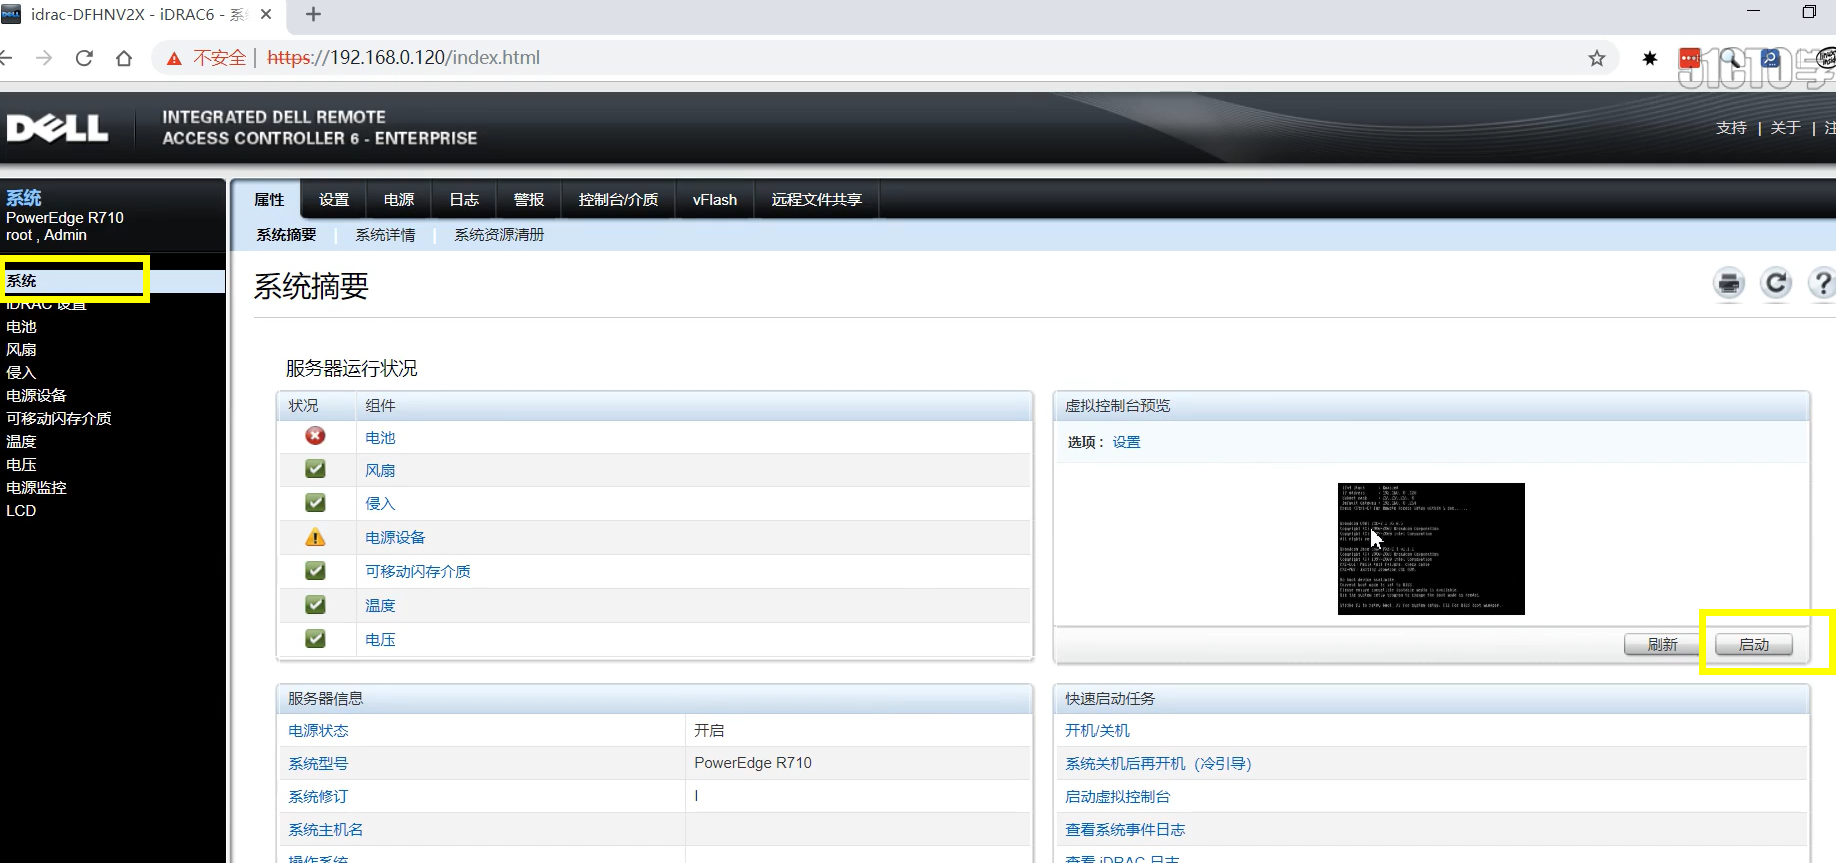Click the green check next to 温度
This screenshot has height=863, width=1836.
[315, 605]
